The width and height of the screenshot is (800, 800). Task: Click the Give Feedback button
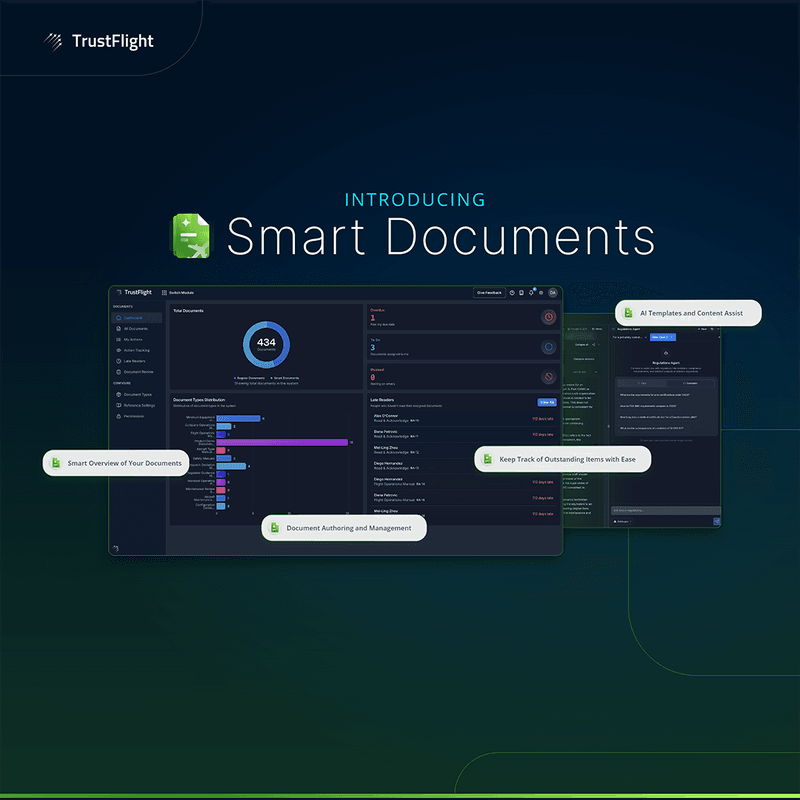click(489, 293)
